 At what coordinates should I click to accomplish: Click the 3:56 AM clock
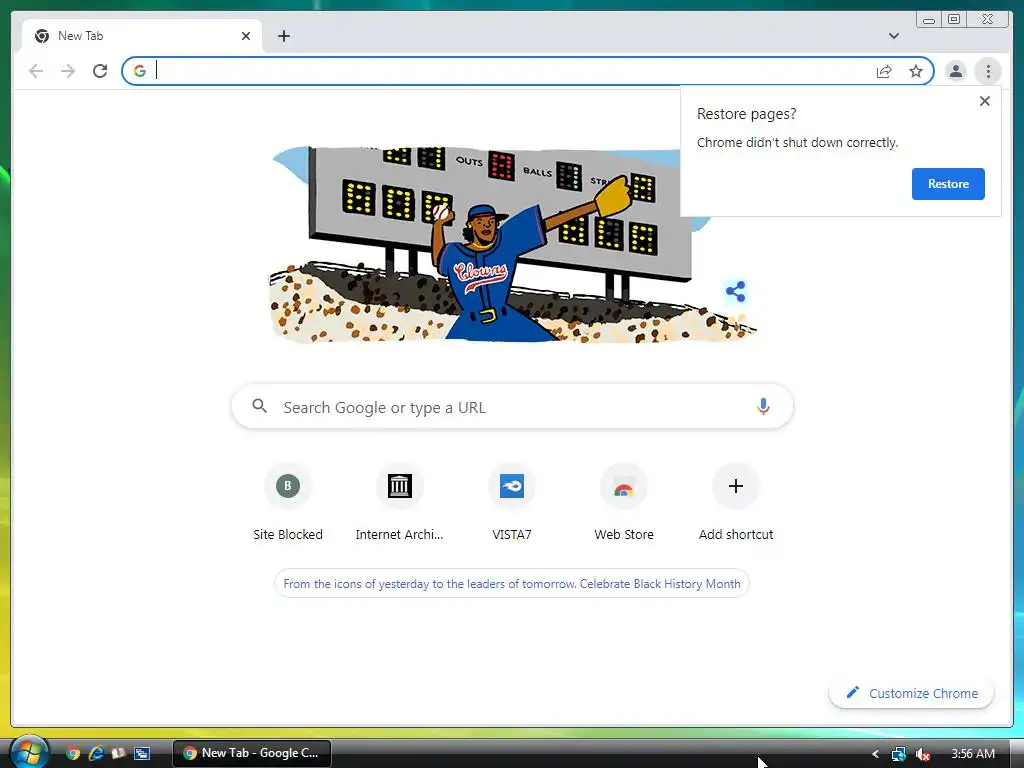coord(973,754)
